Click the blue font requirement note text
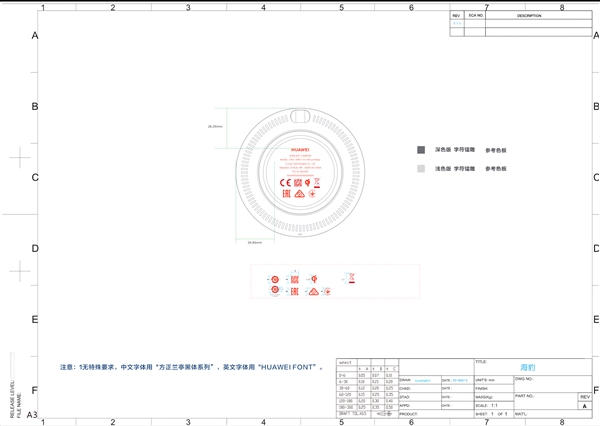Viewport: 600px width, 426px height. 192,367
